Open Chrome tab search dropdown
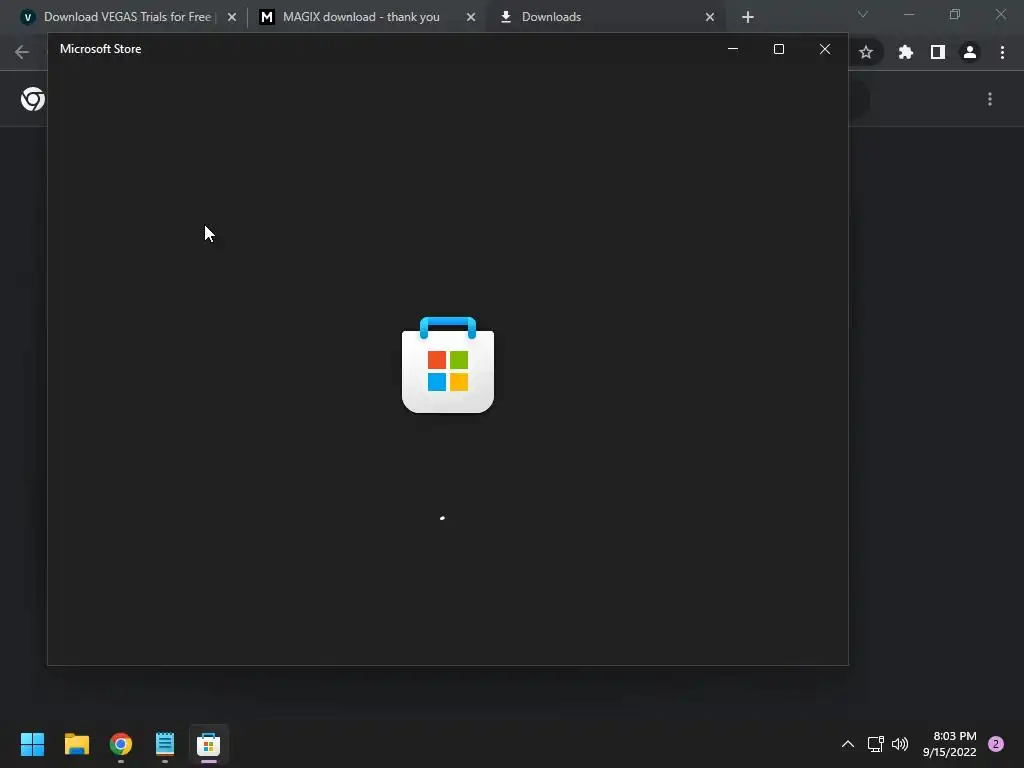 (x=863, y=14)
